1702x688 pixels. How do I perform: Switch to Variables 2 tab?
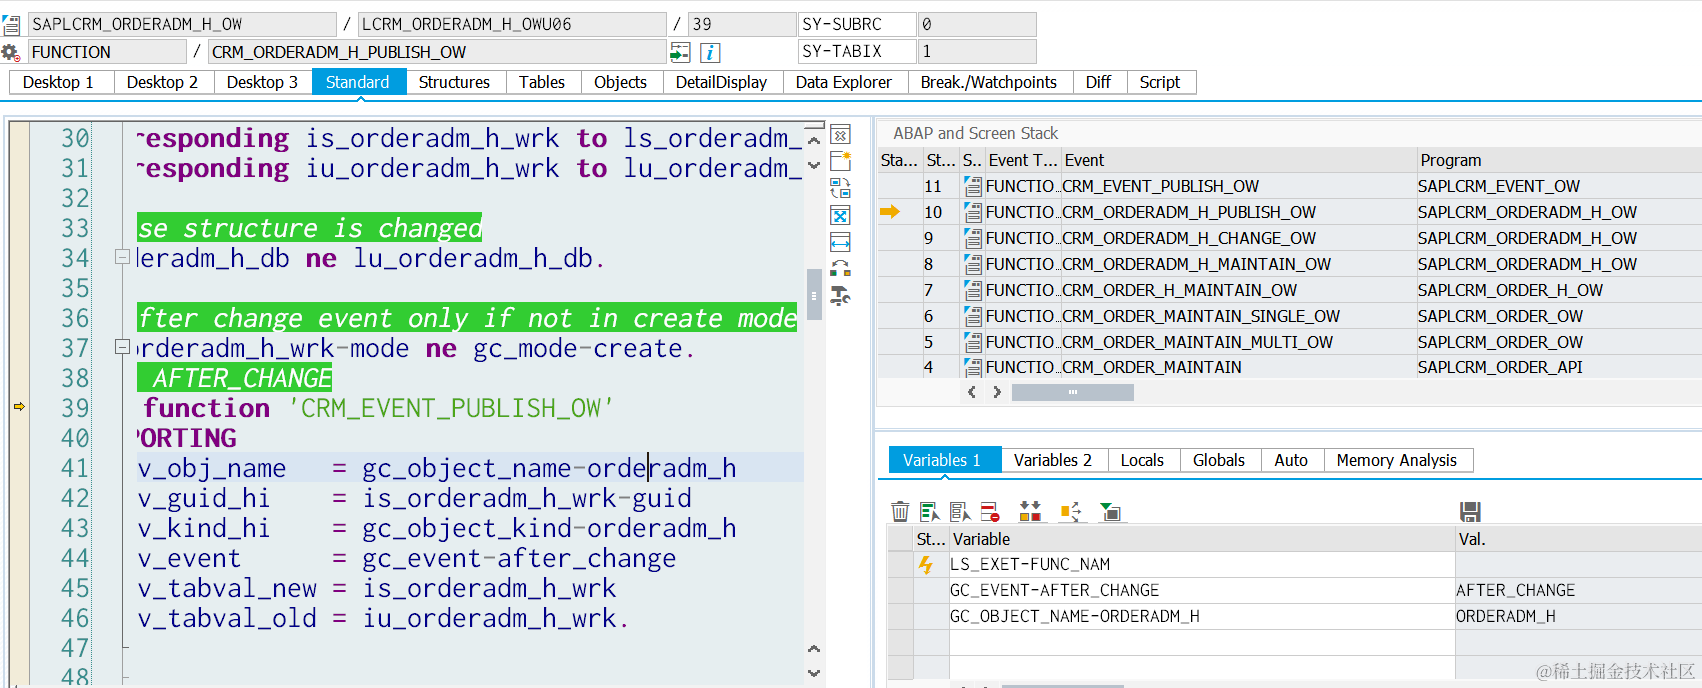pos(1053,460)
